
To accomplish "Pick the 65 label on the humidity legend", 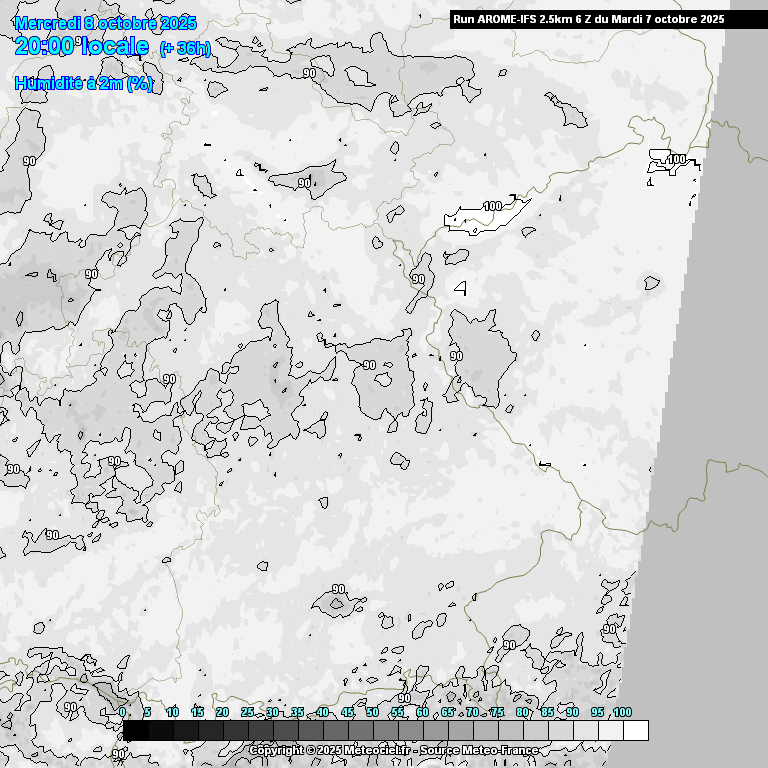I will (x=447, y=712).
